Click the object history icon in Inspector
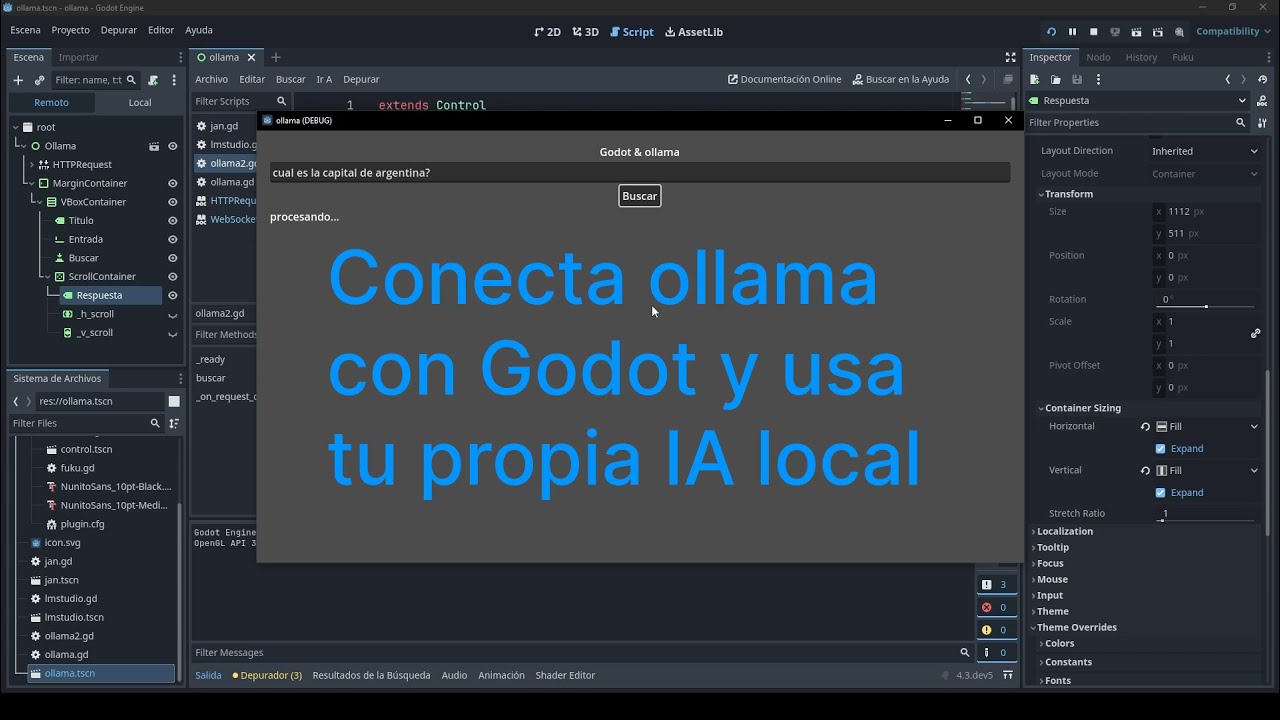Image resolution: width=1280 pixels, height=720 pixels. pos(1262,79)
